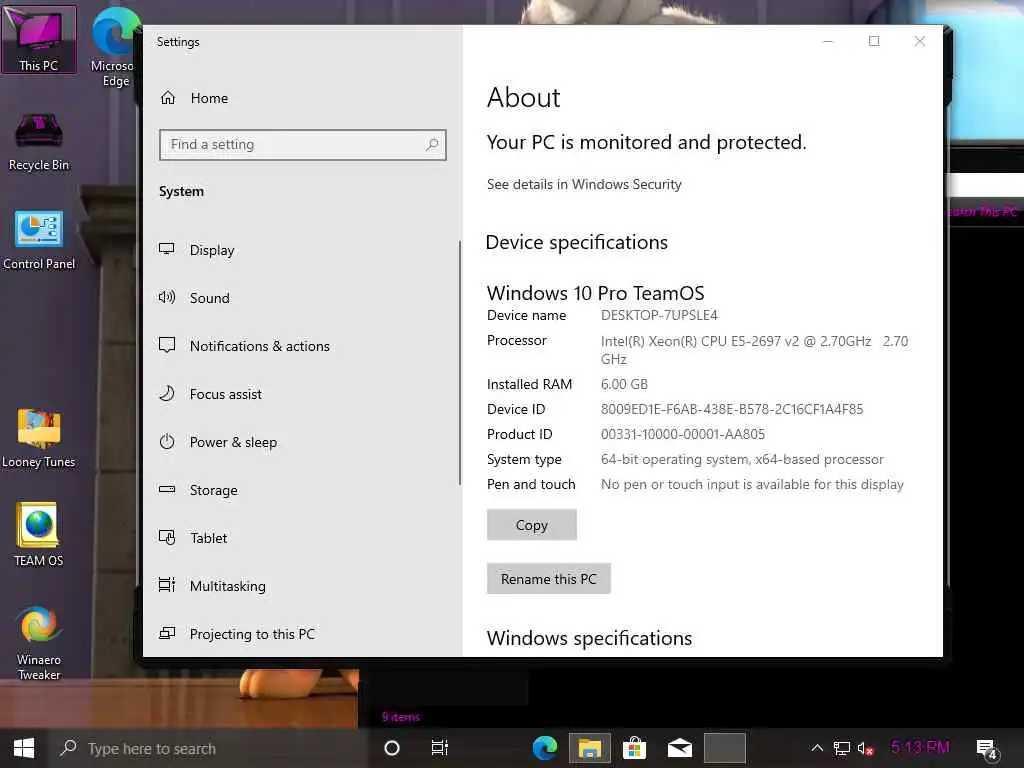Click the muted volume tray icon
Screen dimensions: 1024x768
tap(865, 748)
